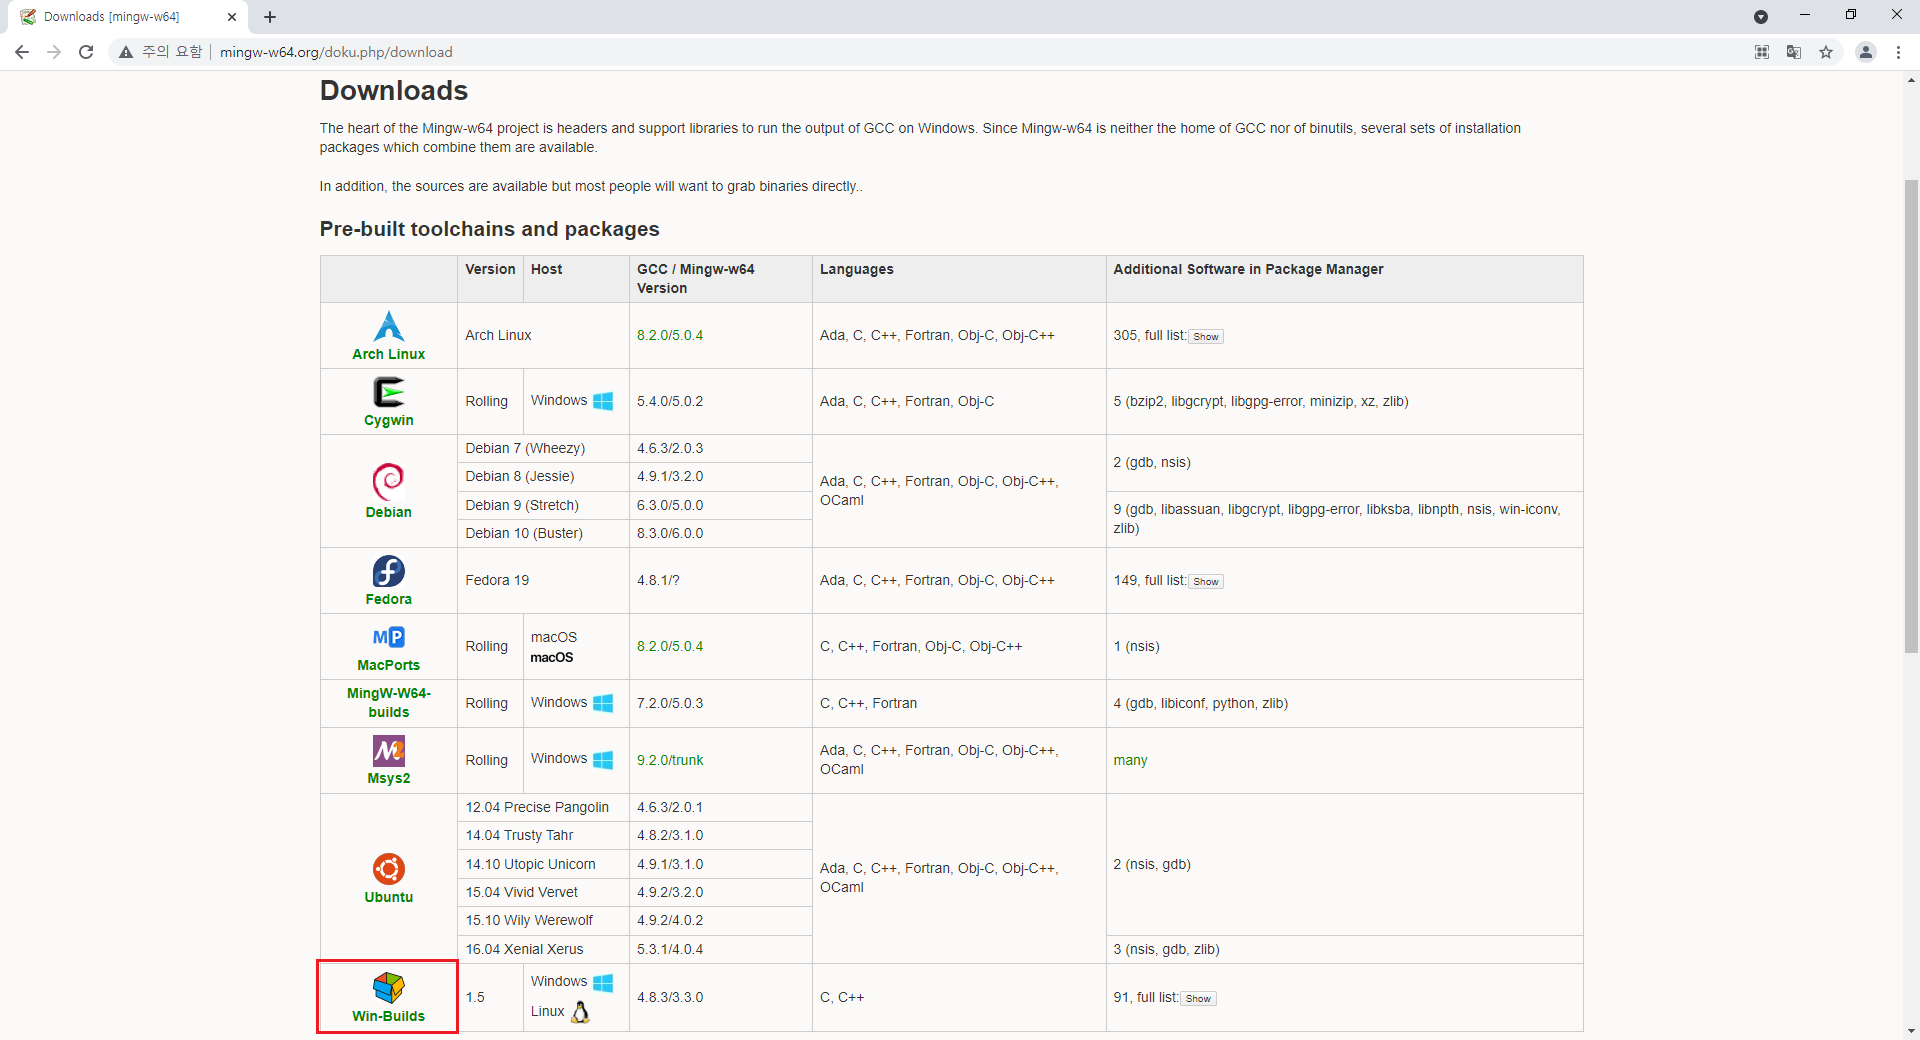
Task: Open the Cygwin link
Action: [x=388, y=420]
